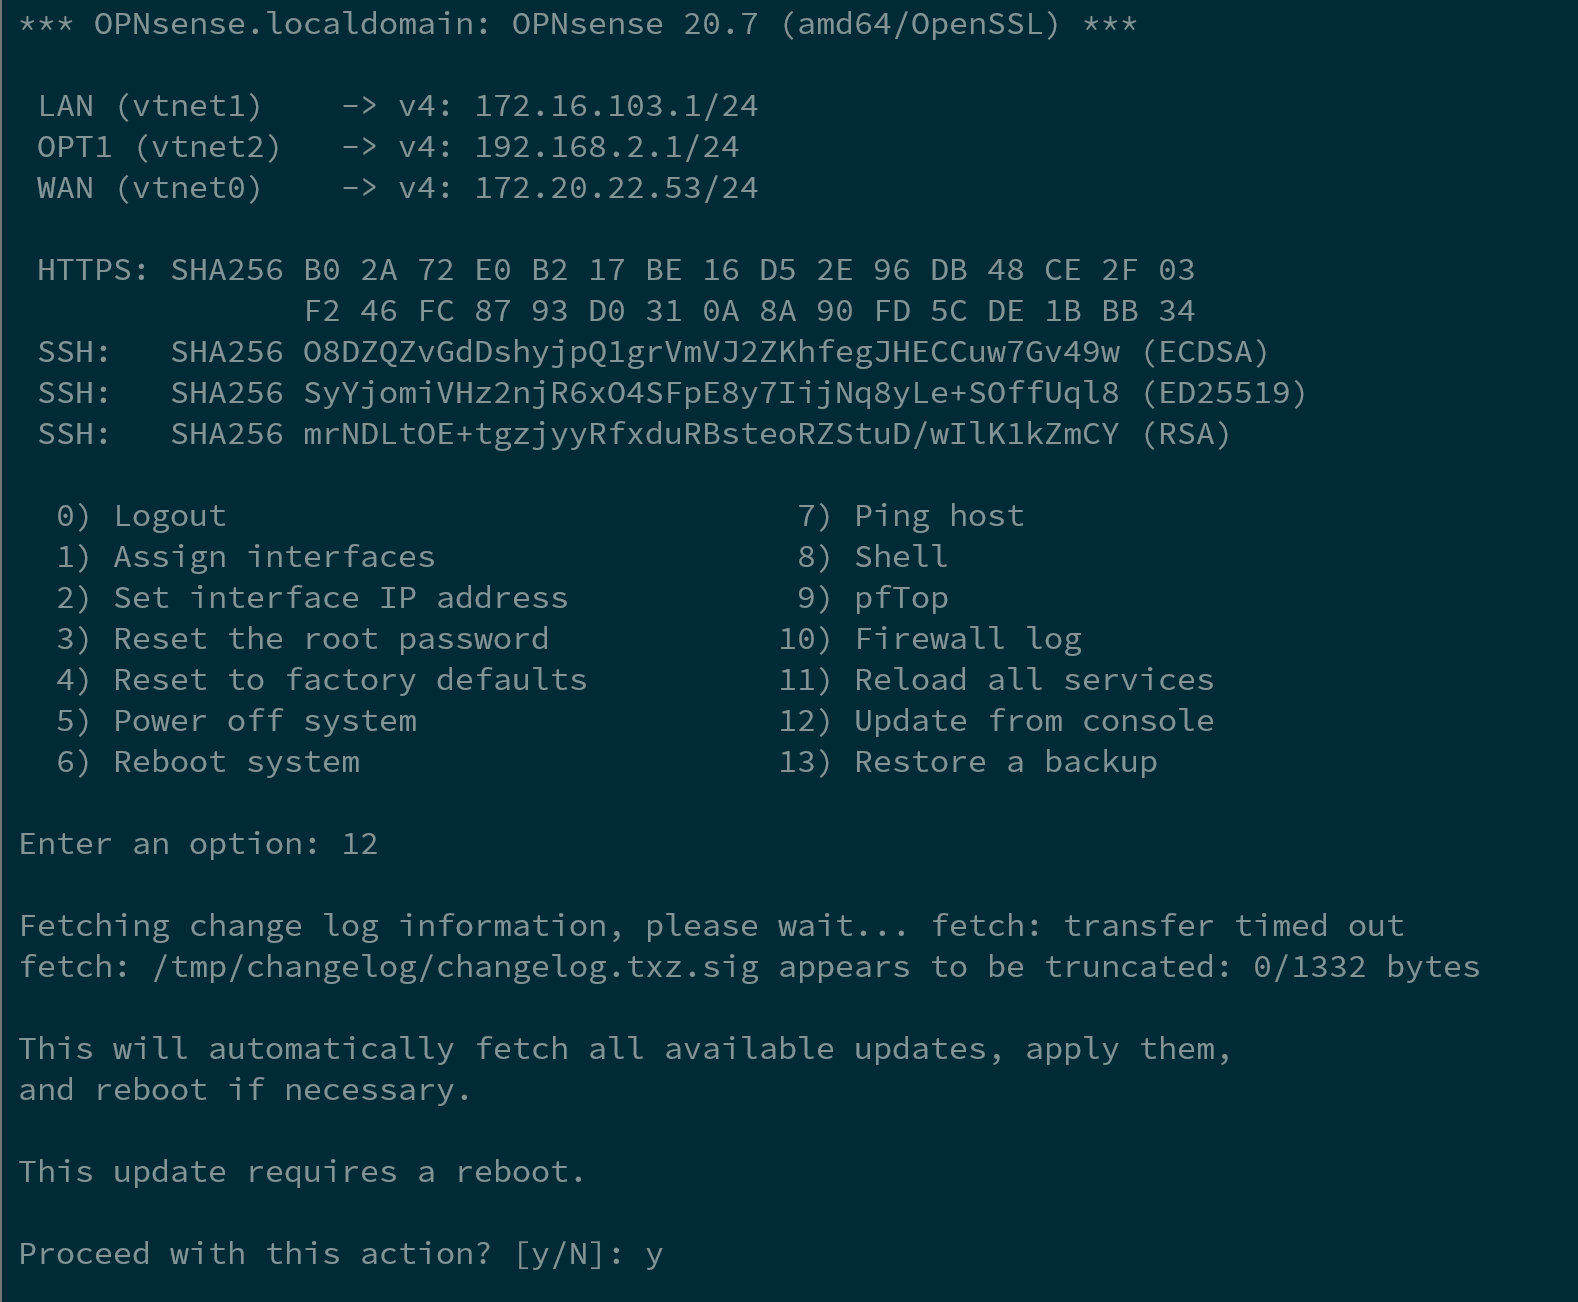Click the Set interface IP address entry
1578x1302 pixels.
pyautogui.click(x=340, y=598)
